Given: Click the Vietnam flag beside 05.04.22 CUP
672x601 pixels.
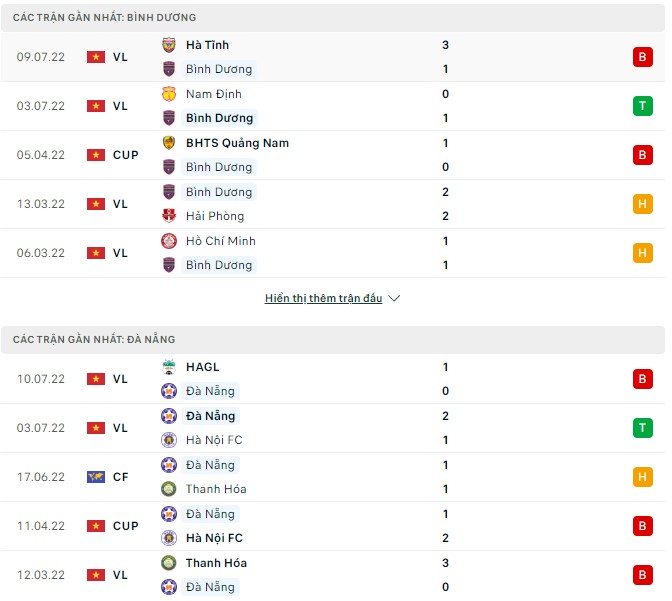Looking at the screenshot, I should pos(96,155).
